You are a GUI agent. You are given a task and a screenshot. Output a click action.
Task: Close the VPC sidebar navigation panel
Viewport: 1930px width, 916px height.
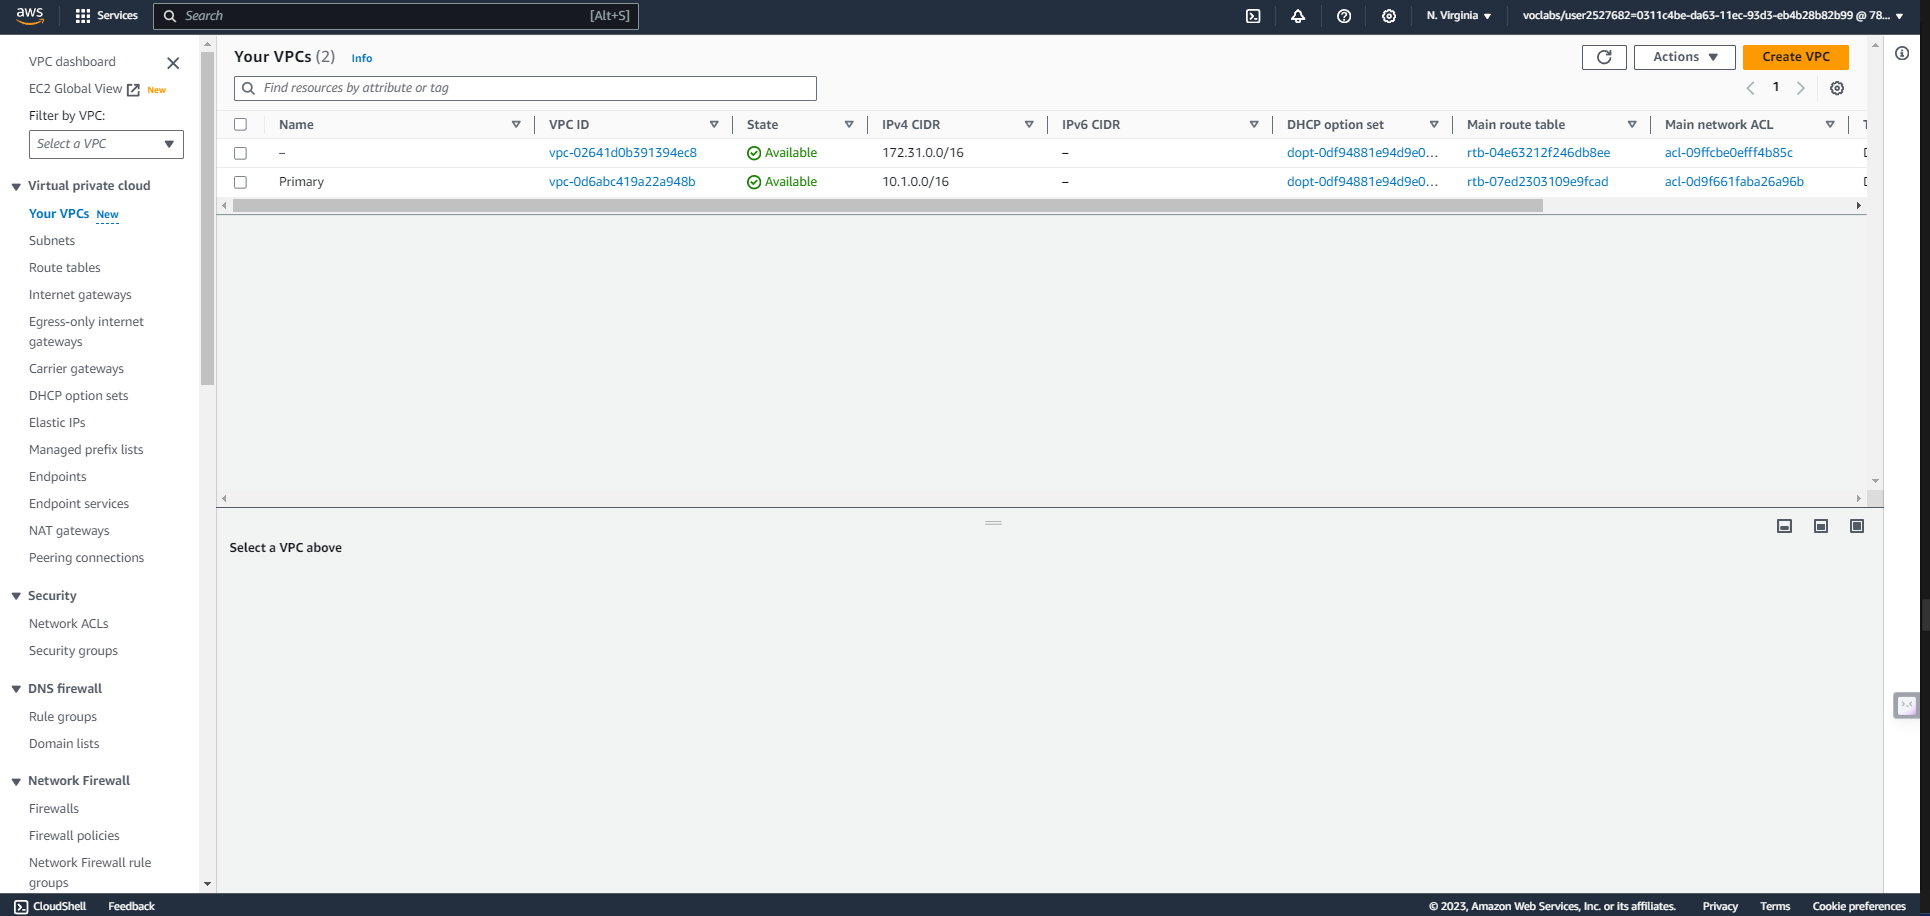point(173,63)
